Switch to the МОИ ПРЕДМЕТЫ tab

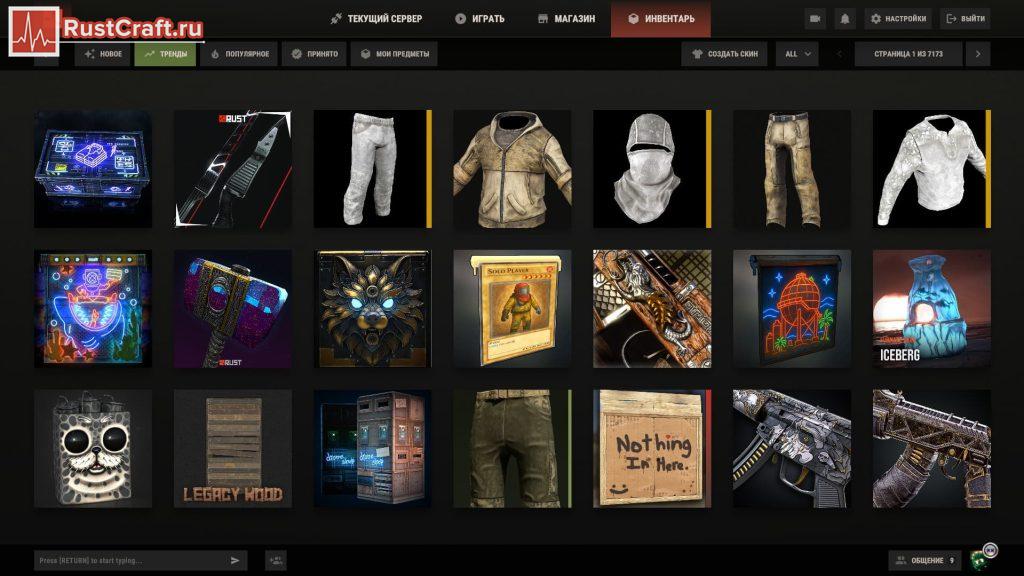(394, 54)
